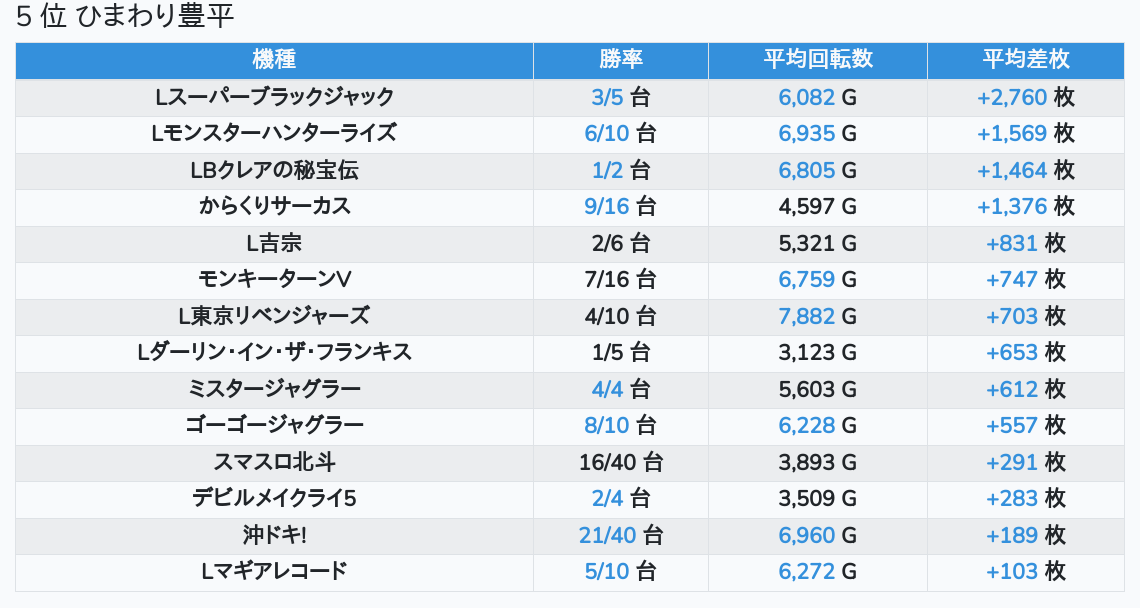Image resolution: width=1140 pixels, height=608 pixels.
Task: Click L東京リベンジャーズ average spins 7,882
Action: 806,316
